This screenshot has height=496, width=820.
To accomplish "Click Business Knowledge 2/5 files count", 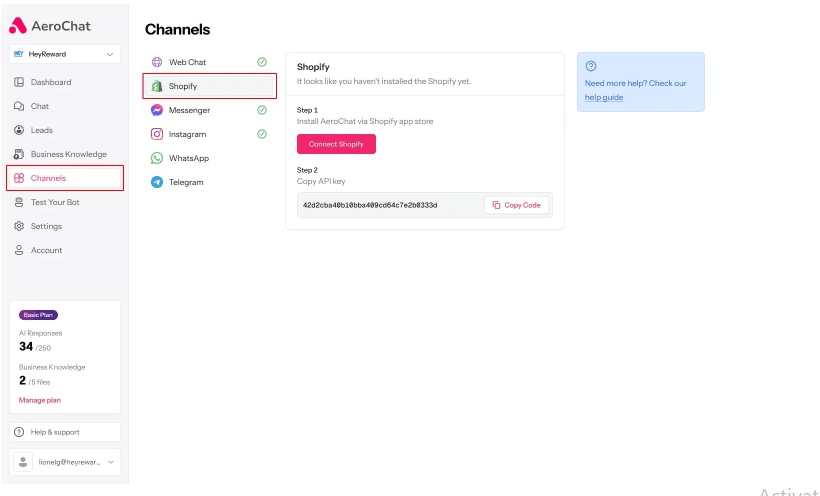I will 35,381.
